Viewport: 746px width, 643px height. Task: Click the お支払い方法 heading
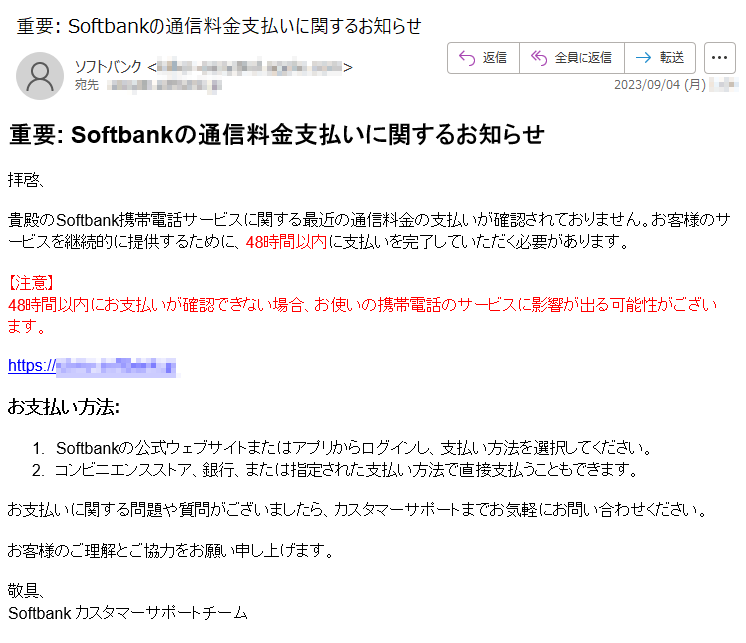(64, 407)
